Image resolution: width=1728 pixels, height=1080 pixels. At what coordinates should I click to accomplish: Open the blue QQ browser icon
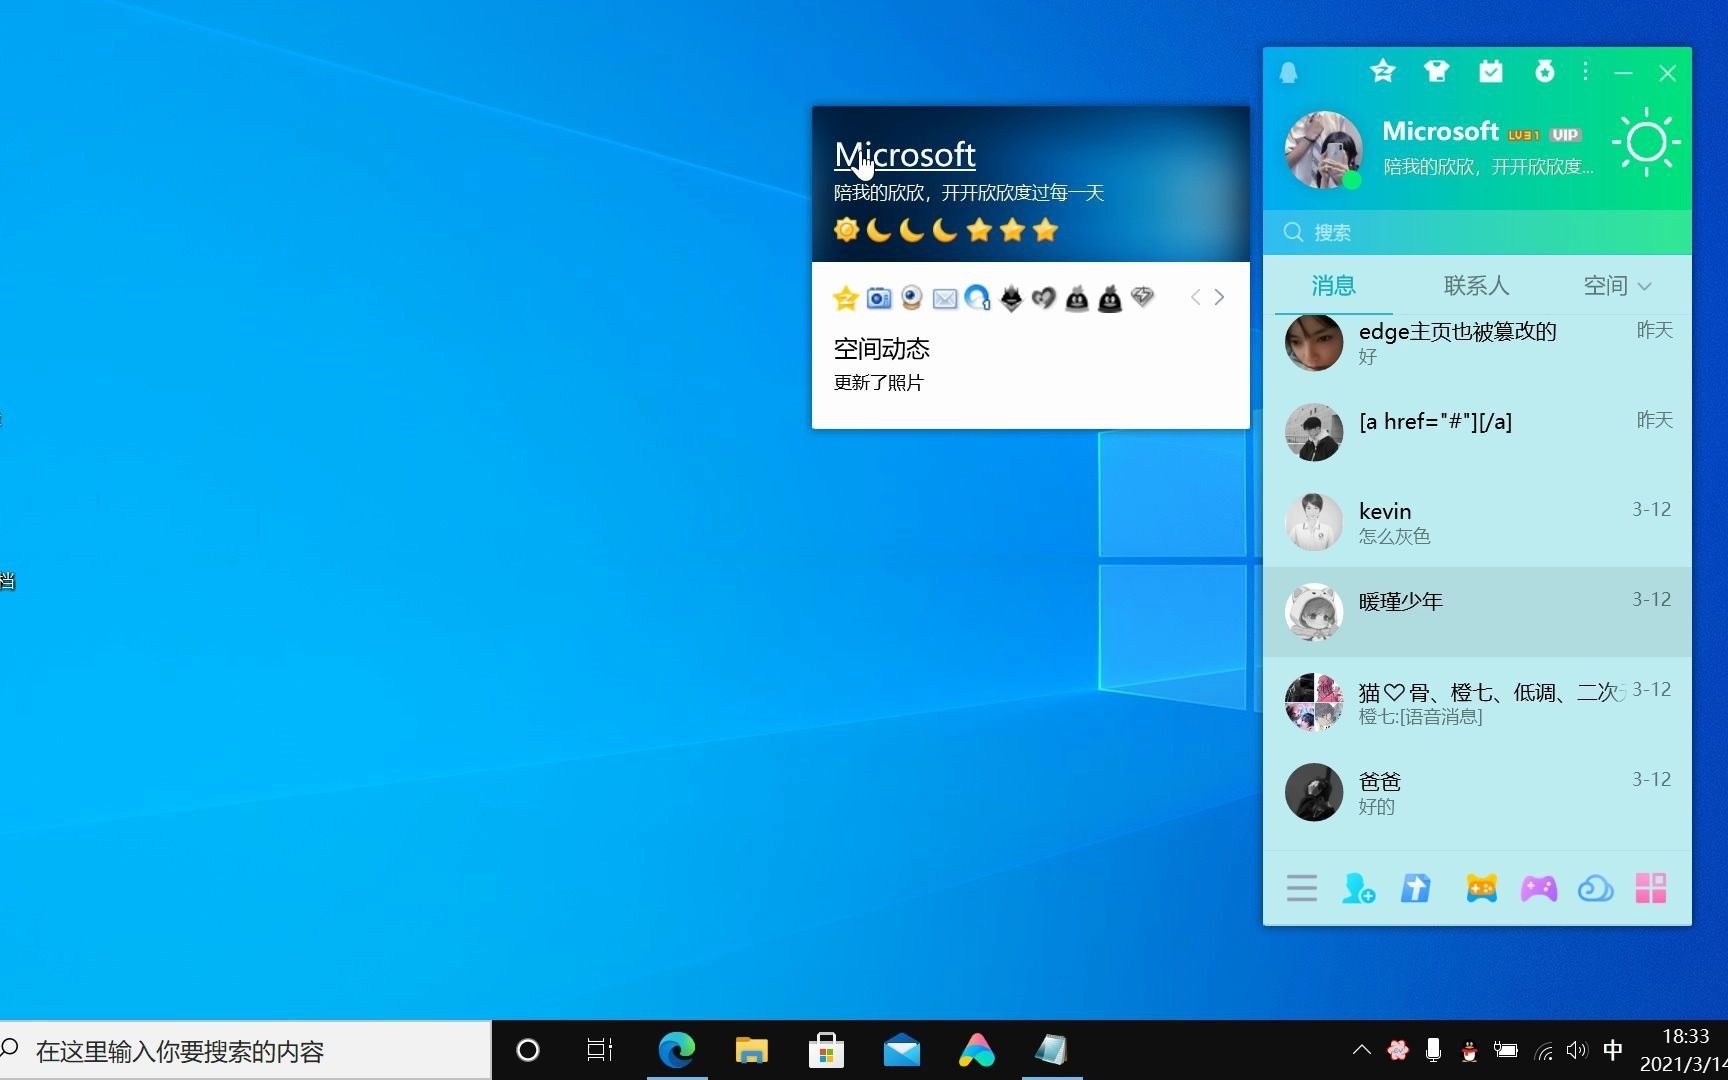point(978,297)
